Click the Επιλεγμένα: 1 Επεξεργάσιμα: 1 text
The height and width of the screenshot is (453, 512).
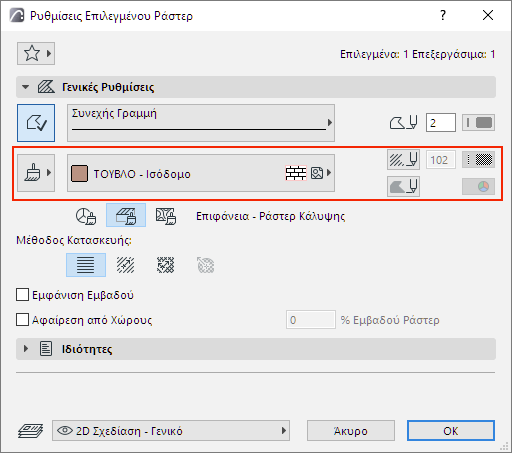[417, 54]
